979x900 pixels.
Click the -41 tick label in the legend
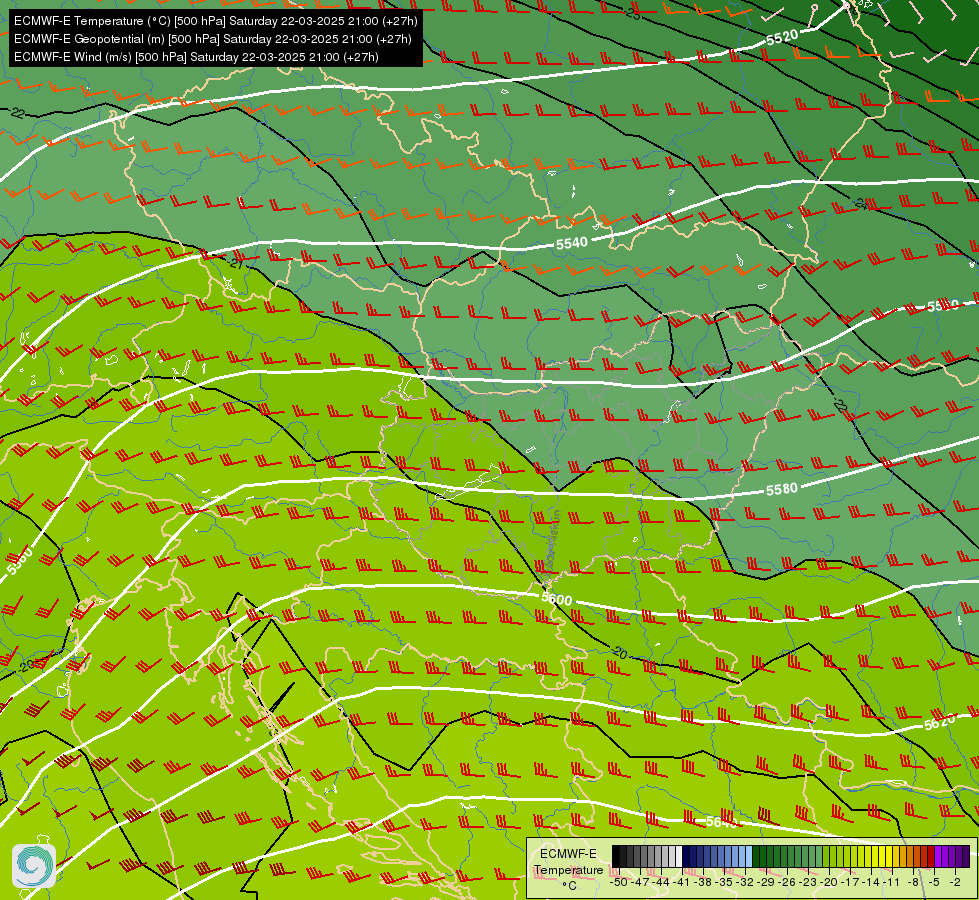(682, 882)
